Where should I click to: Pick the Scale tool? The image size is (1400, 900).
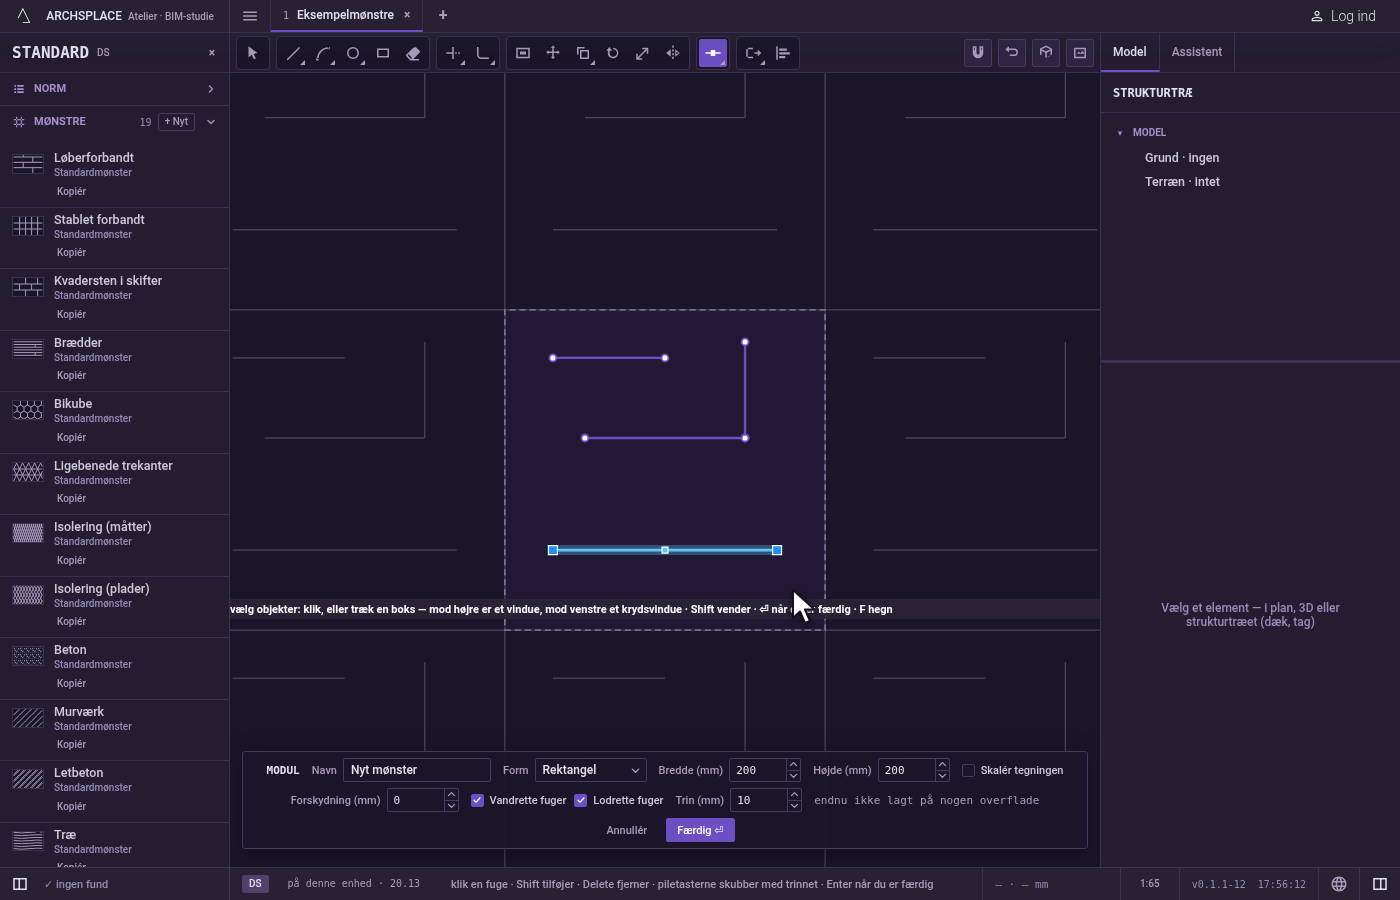(x=643, y=53)
